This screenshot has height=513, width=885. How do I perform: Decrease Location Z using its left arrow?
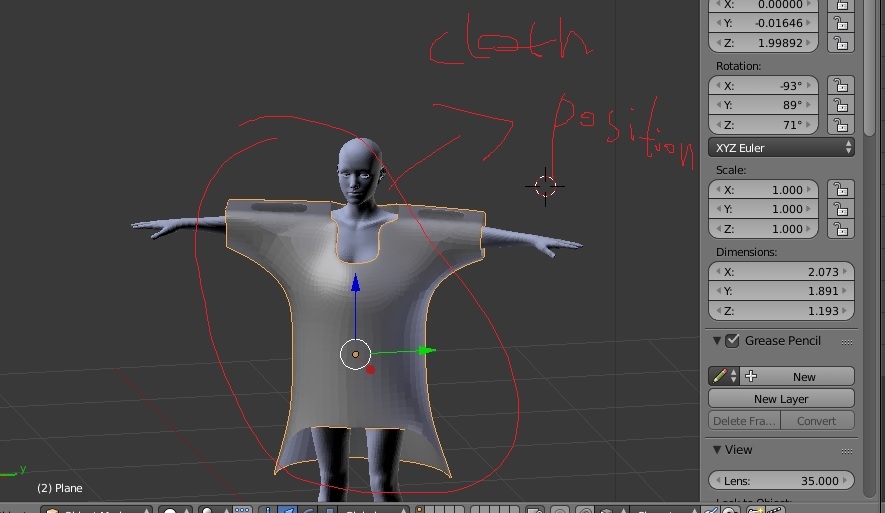pyautogui.click(x=718, y=43)
